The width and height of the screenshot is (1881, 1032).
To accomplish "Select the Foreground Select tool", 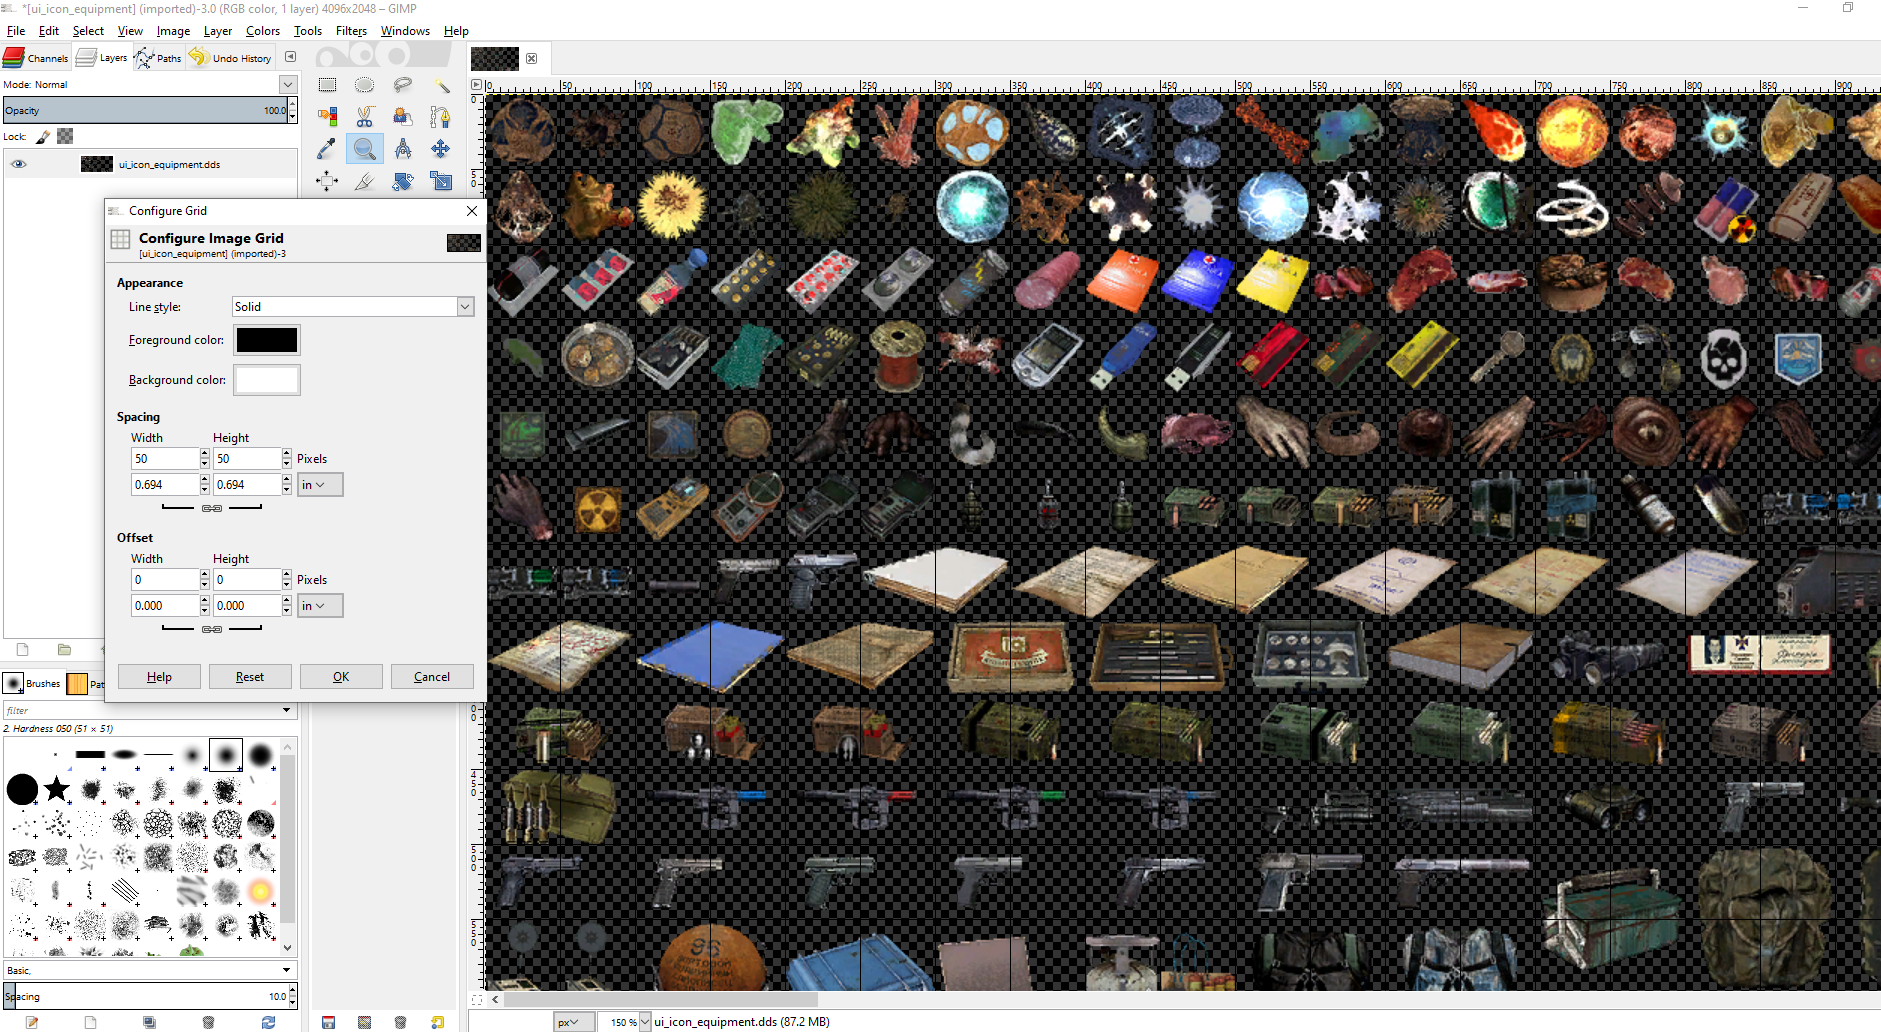I will [403, 117].
